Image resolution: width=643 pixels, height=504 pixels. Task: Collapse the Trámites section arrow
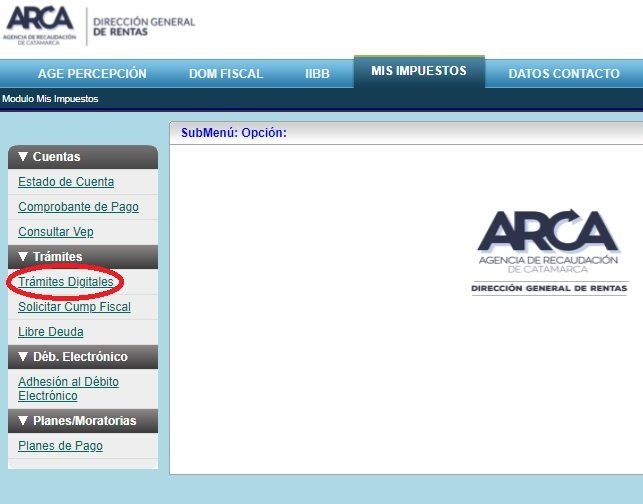[x=23, y=256]
